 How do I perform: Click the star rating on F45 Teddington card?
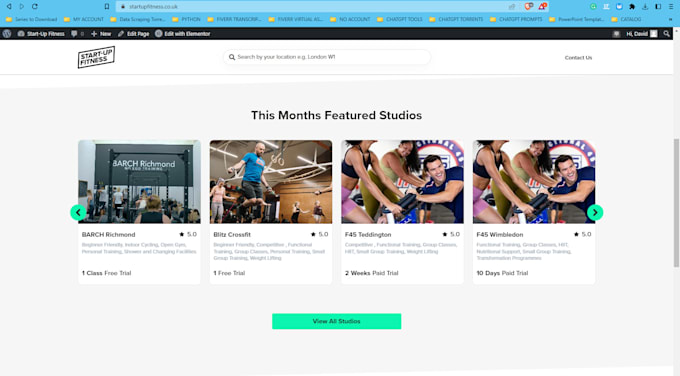(x=451, y=234)
